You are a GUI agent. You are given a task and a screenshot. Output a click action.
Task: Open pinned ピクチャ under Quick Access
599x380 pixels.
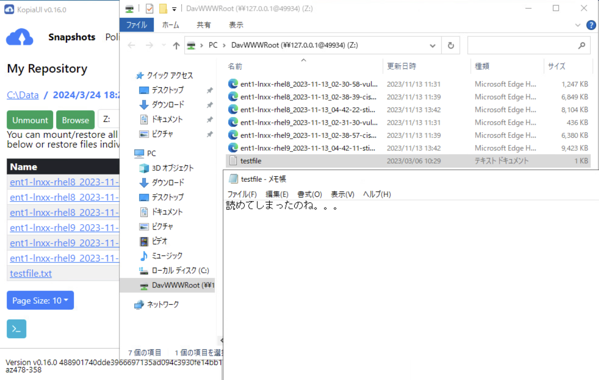pos(156,134)
